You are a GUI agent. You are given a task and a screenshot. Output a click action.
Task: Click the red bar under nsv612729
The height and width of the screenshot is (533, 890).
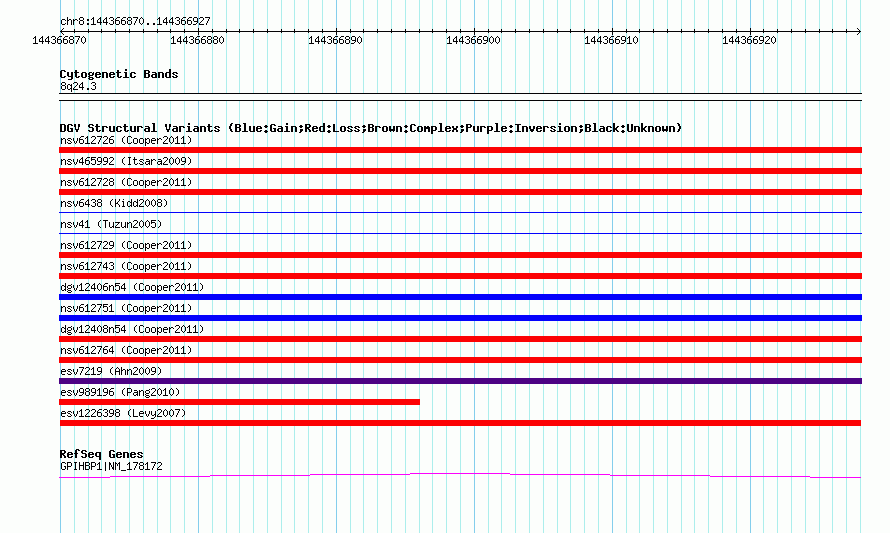click(460, 255)
